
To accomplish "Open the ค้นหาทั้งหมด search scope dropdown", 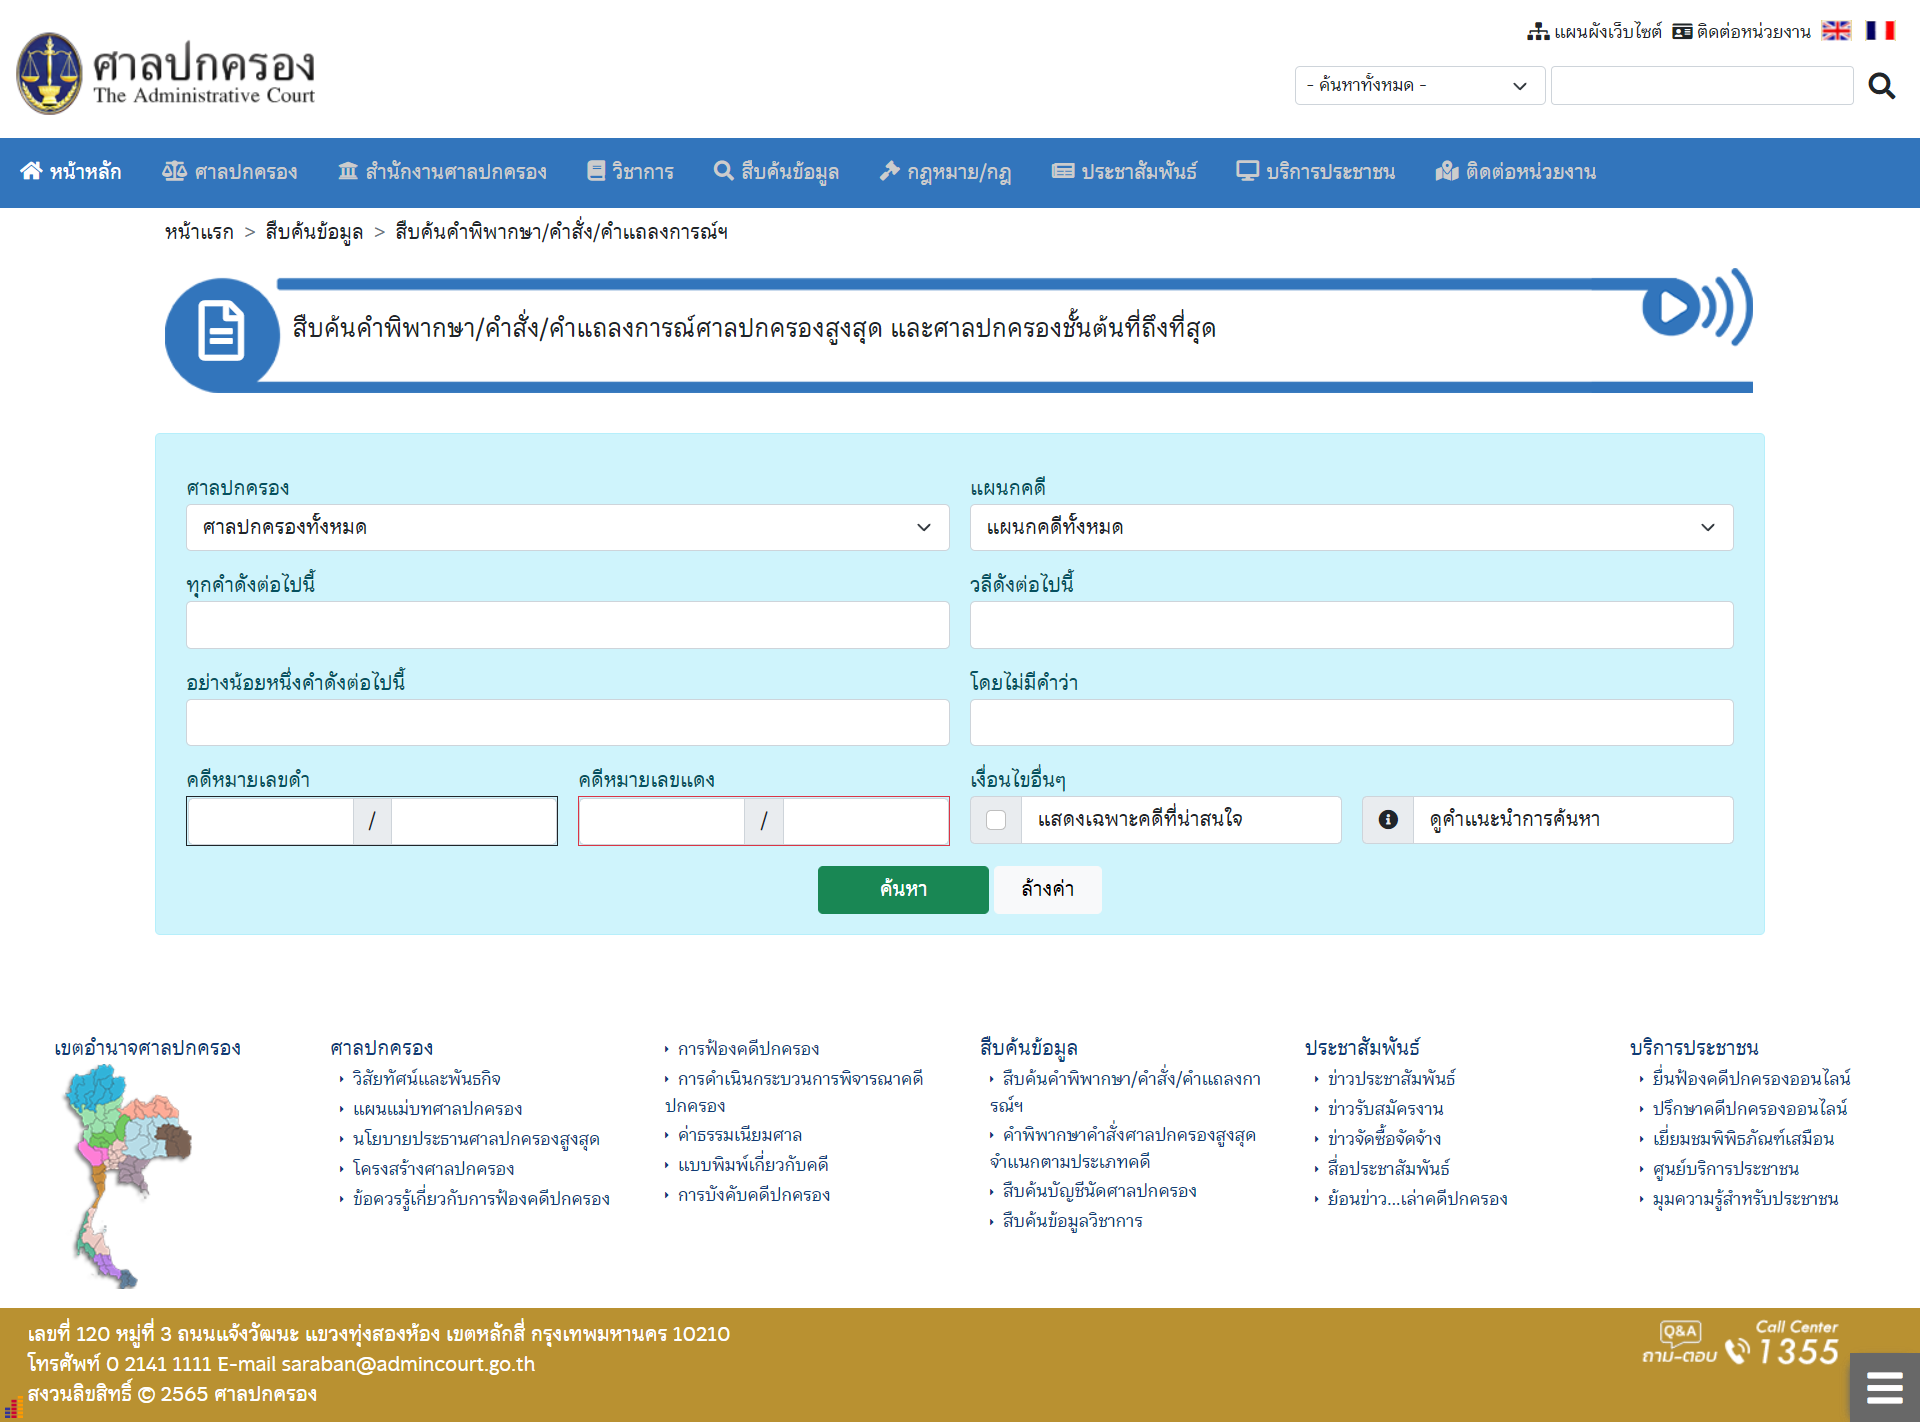I will 1418,86.
